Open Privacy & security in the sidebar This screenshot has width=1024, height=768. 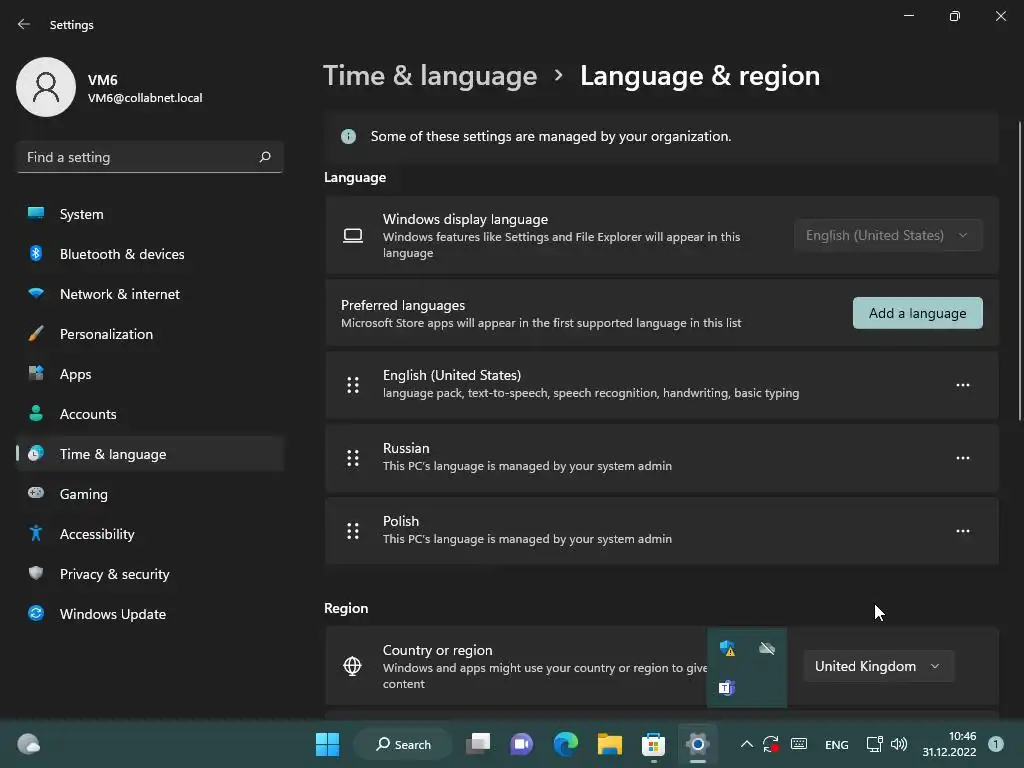150,574
